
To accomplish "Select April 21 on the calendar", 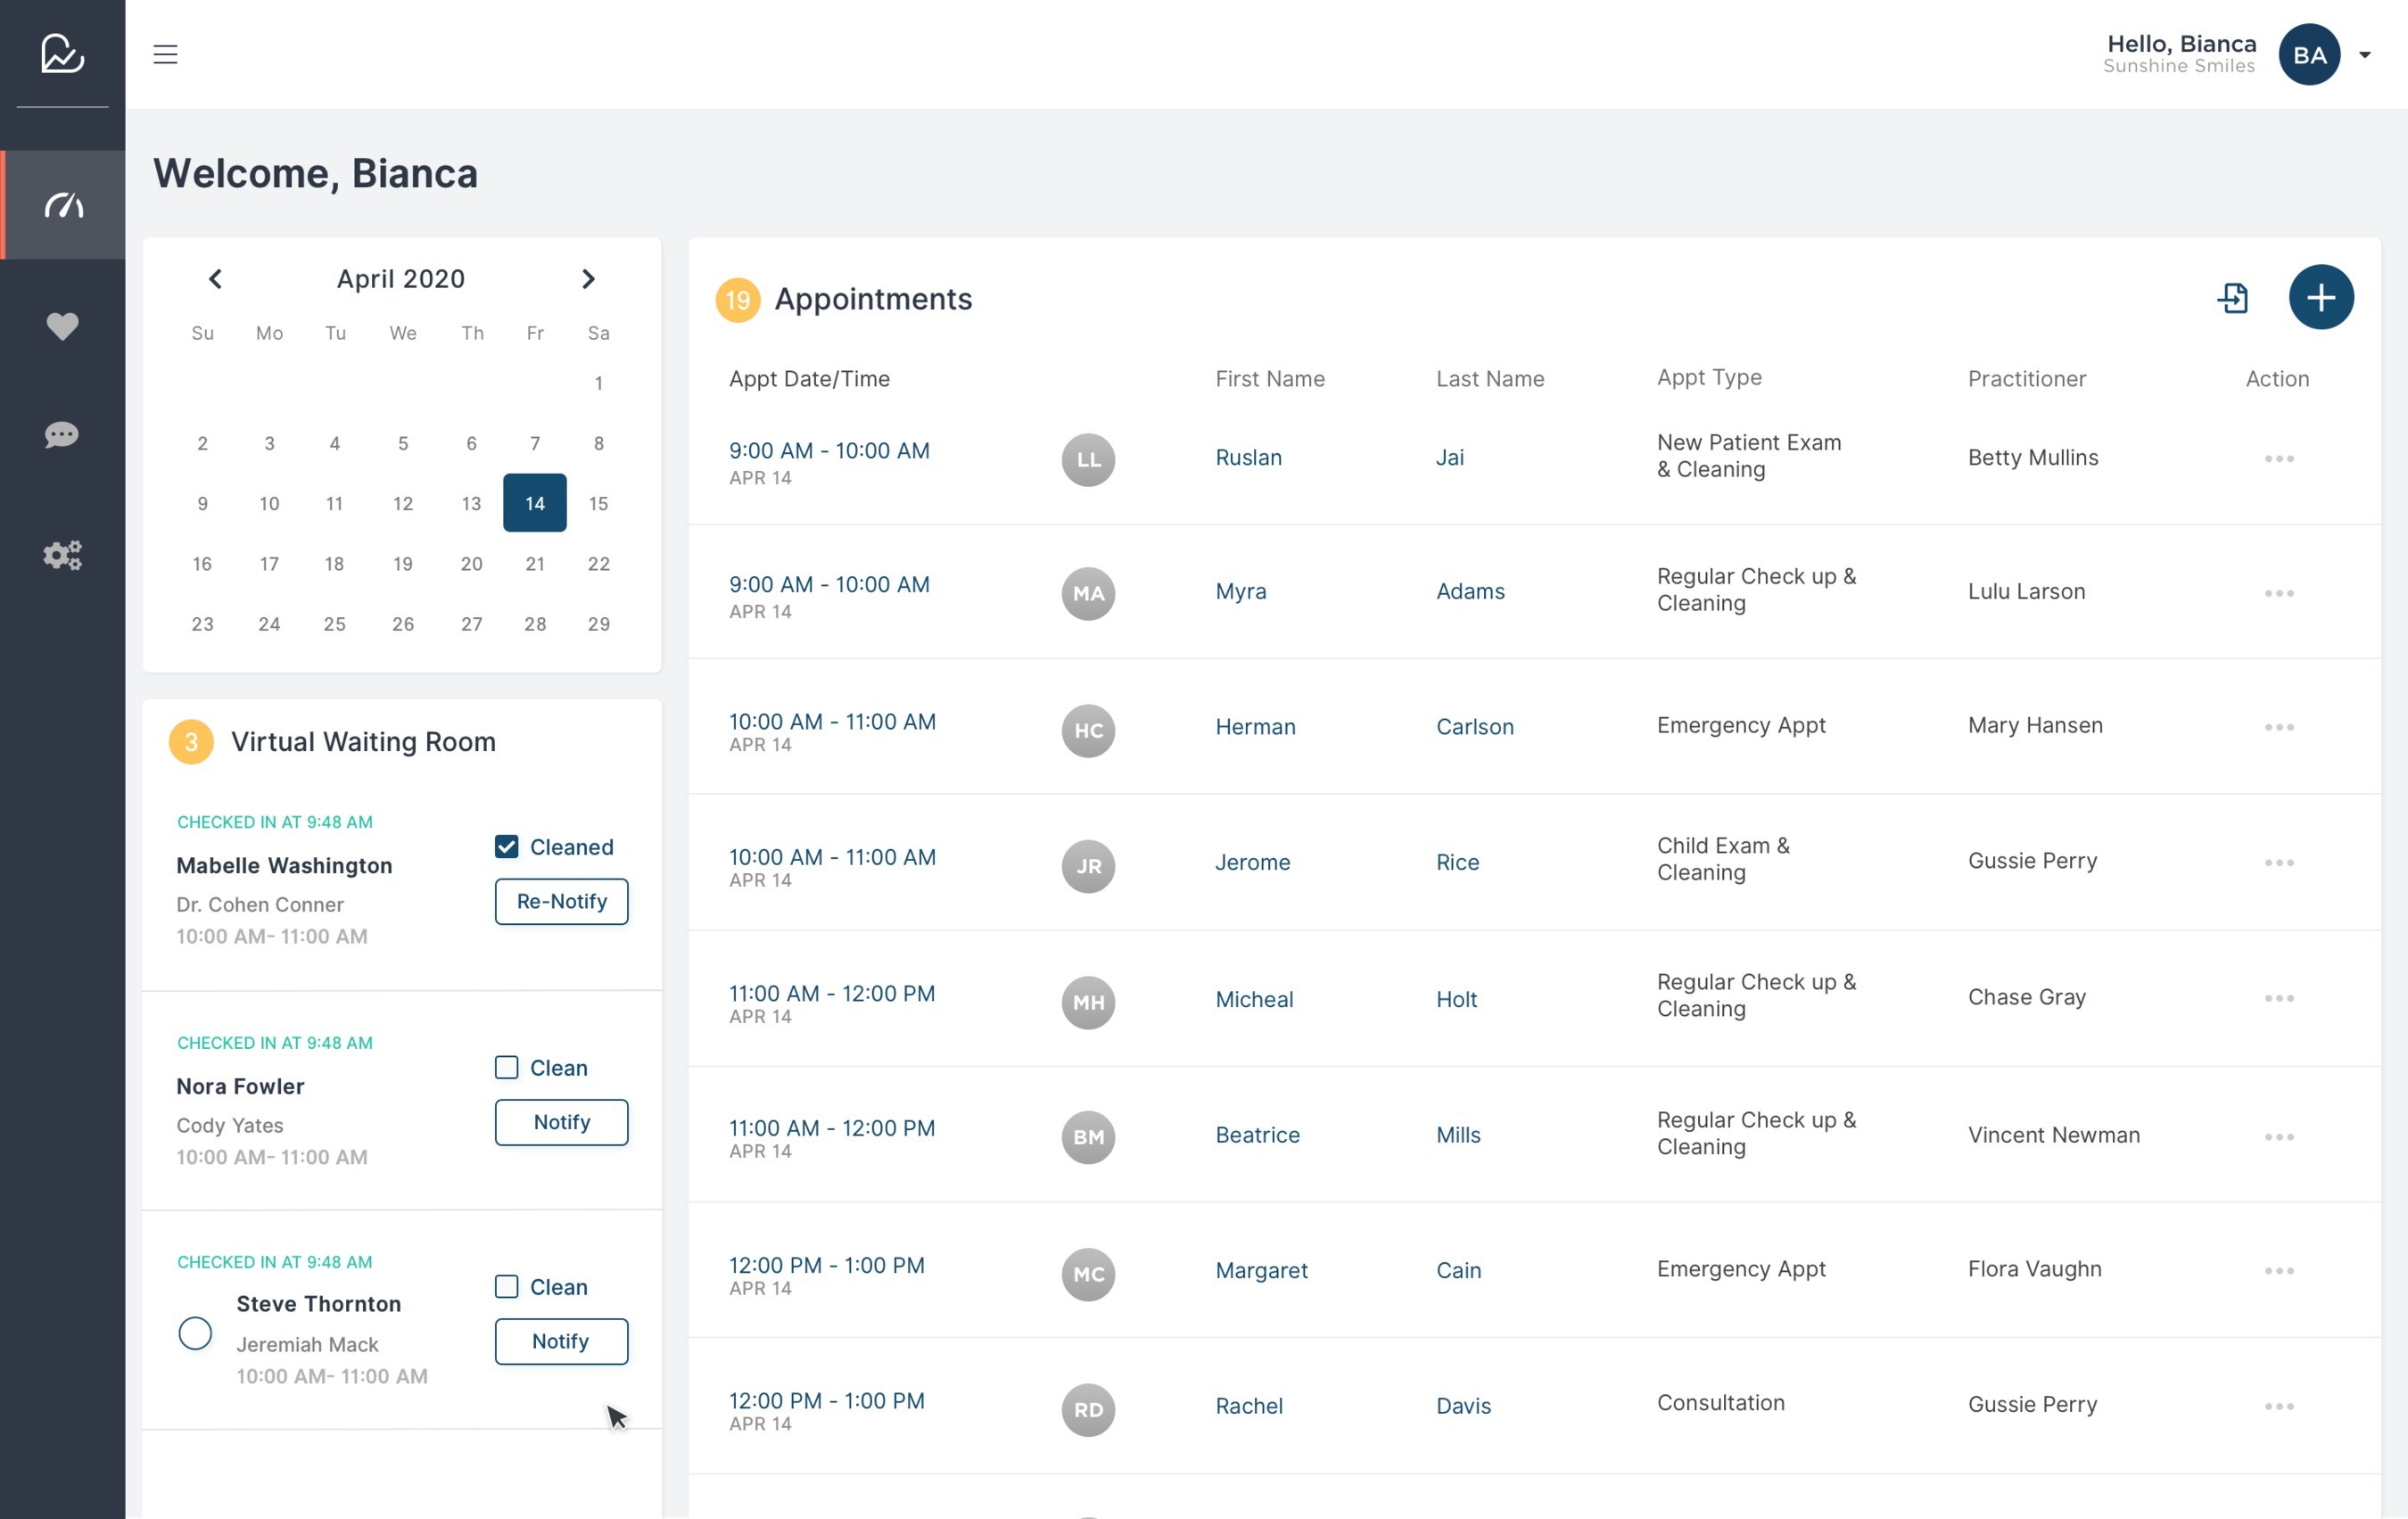I will pos(535,564).
